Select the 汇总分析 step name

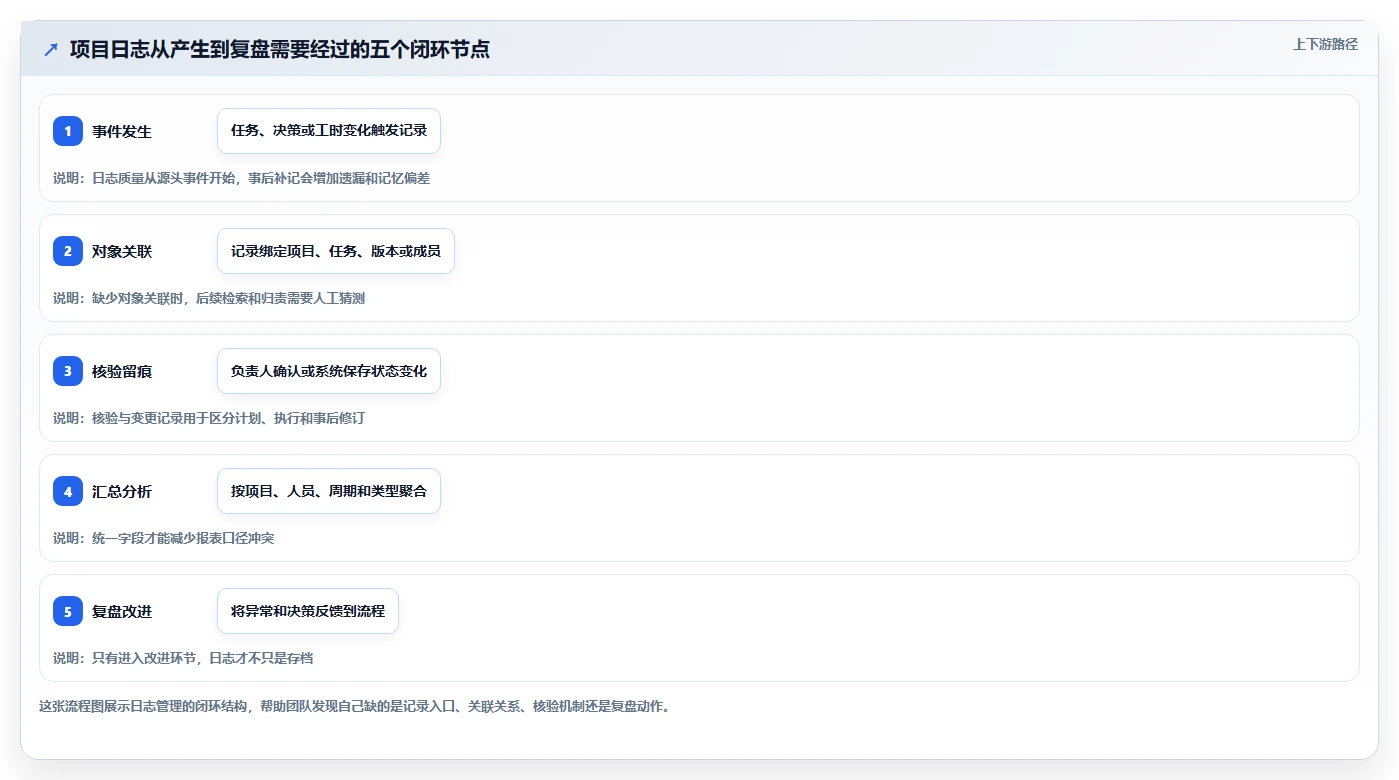[122, 491]
